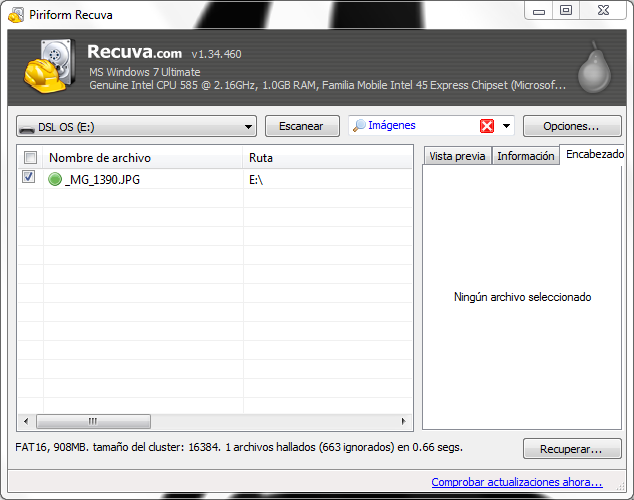Image resolution: width=634 pixels, height=500 pixels.
Task: Click the Escanear button
Action: (302, 126)
